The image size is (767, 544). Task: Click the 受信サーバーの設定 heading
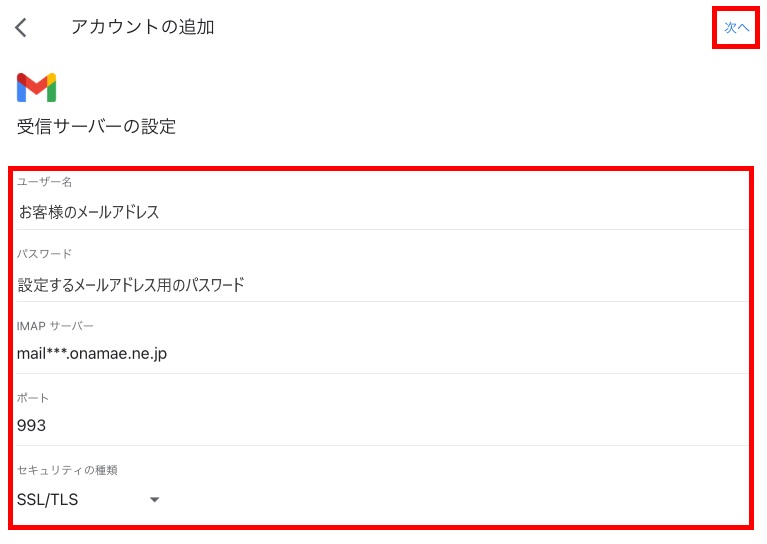tap(96, 127)
